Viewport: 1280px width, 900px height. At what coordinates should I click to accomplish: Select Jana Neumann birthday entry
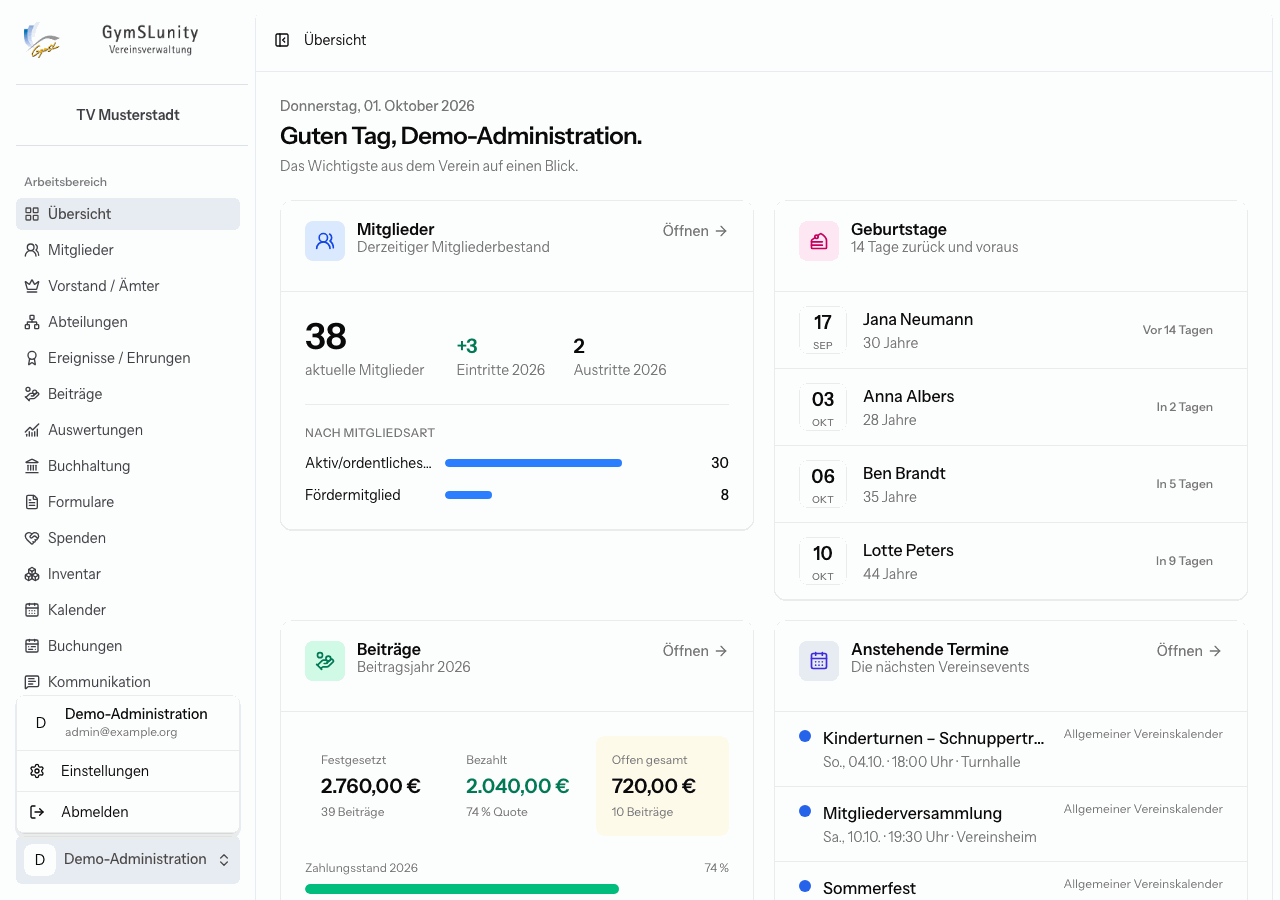click(1011, 330)
